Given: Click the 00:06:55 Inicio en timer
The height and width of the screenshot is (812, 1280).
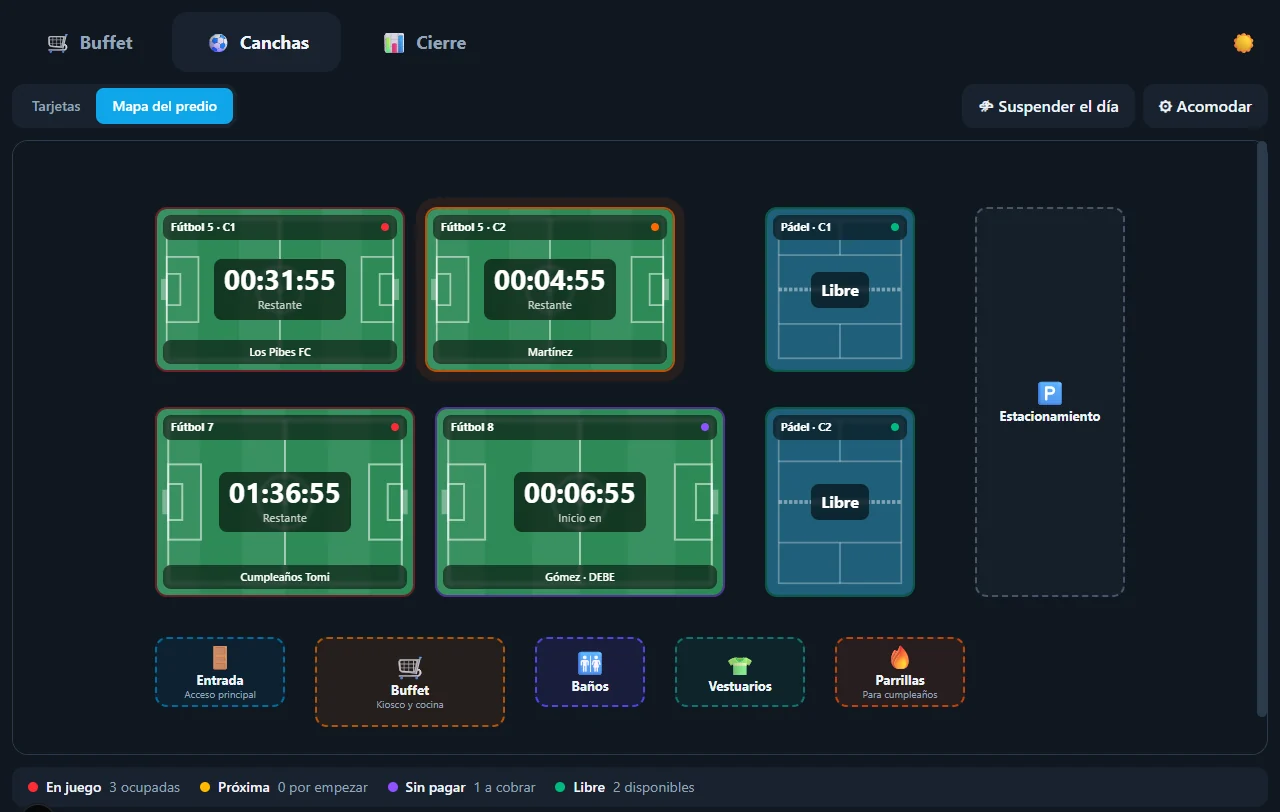Looking at the screenshot, I should click(x=580, y=502).
